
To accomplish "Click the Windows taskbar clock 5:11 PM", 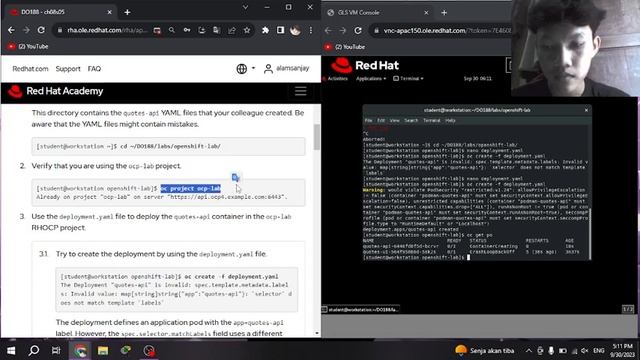I will point(622,351).
